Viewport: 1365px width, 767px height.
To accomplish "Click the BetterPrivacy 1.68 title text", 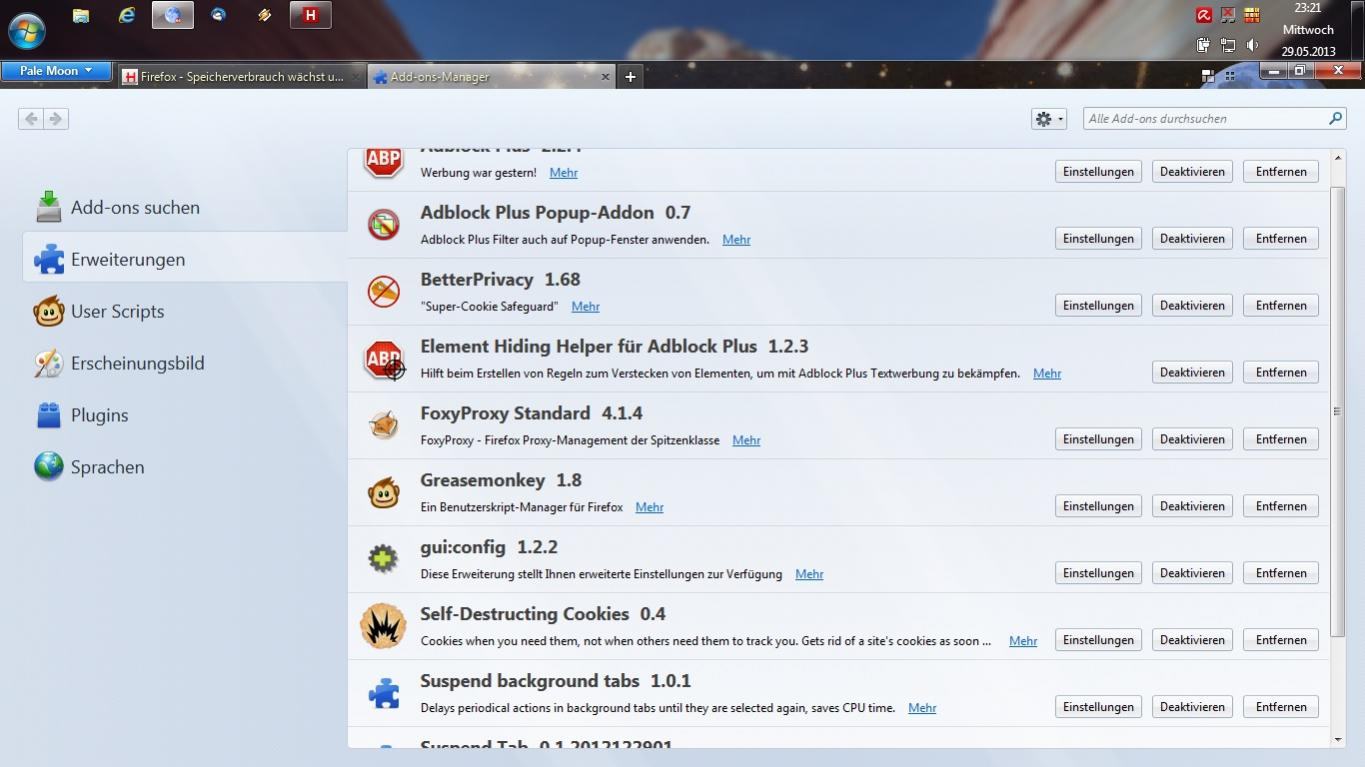I will 500,279.
